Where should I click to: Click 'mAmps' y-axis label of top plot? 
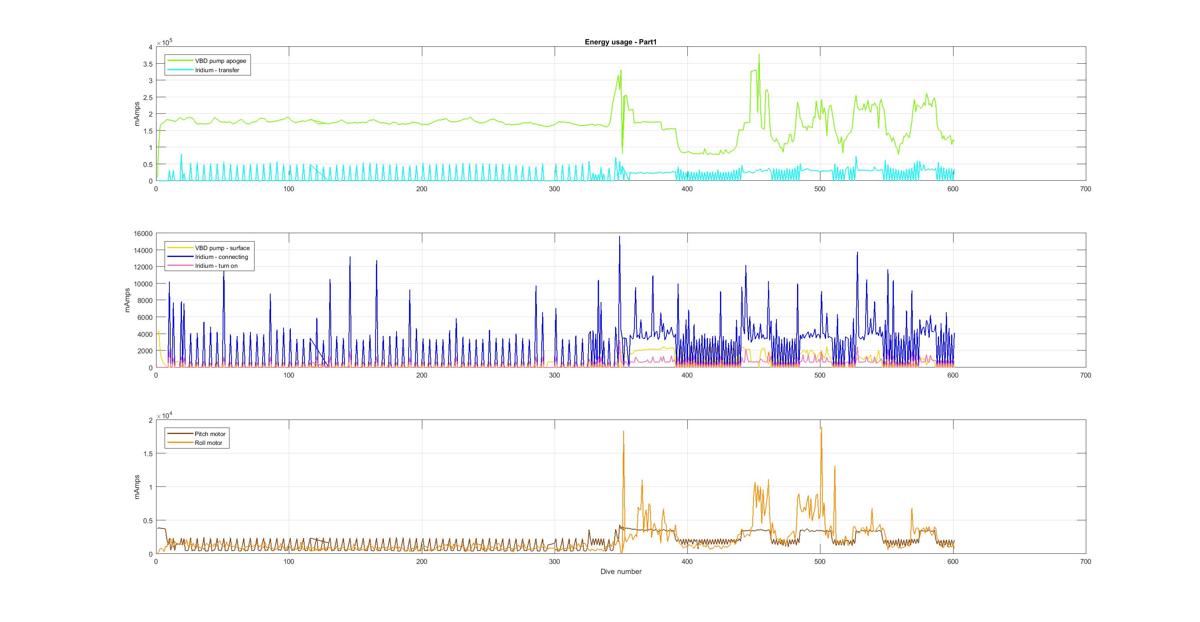(136, 114)
